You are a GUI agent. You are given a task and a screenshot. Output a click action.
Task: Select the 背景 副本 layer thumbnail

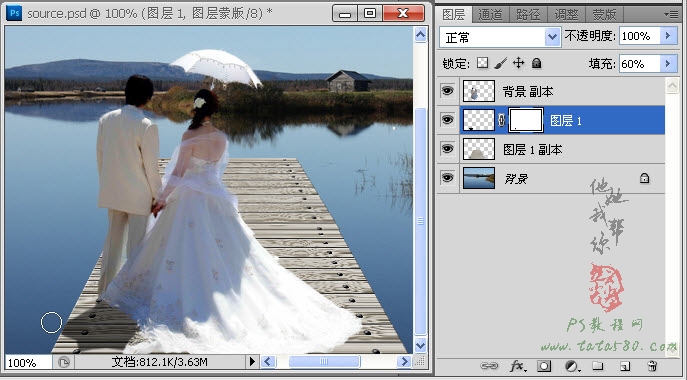point(479,91)
